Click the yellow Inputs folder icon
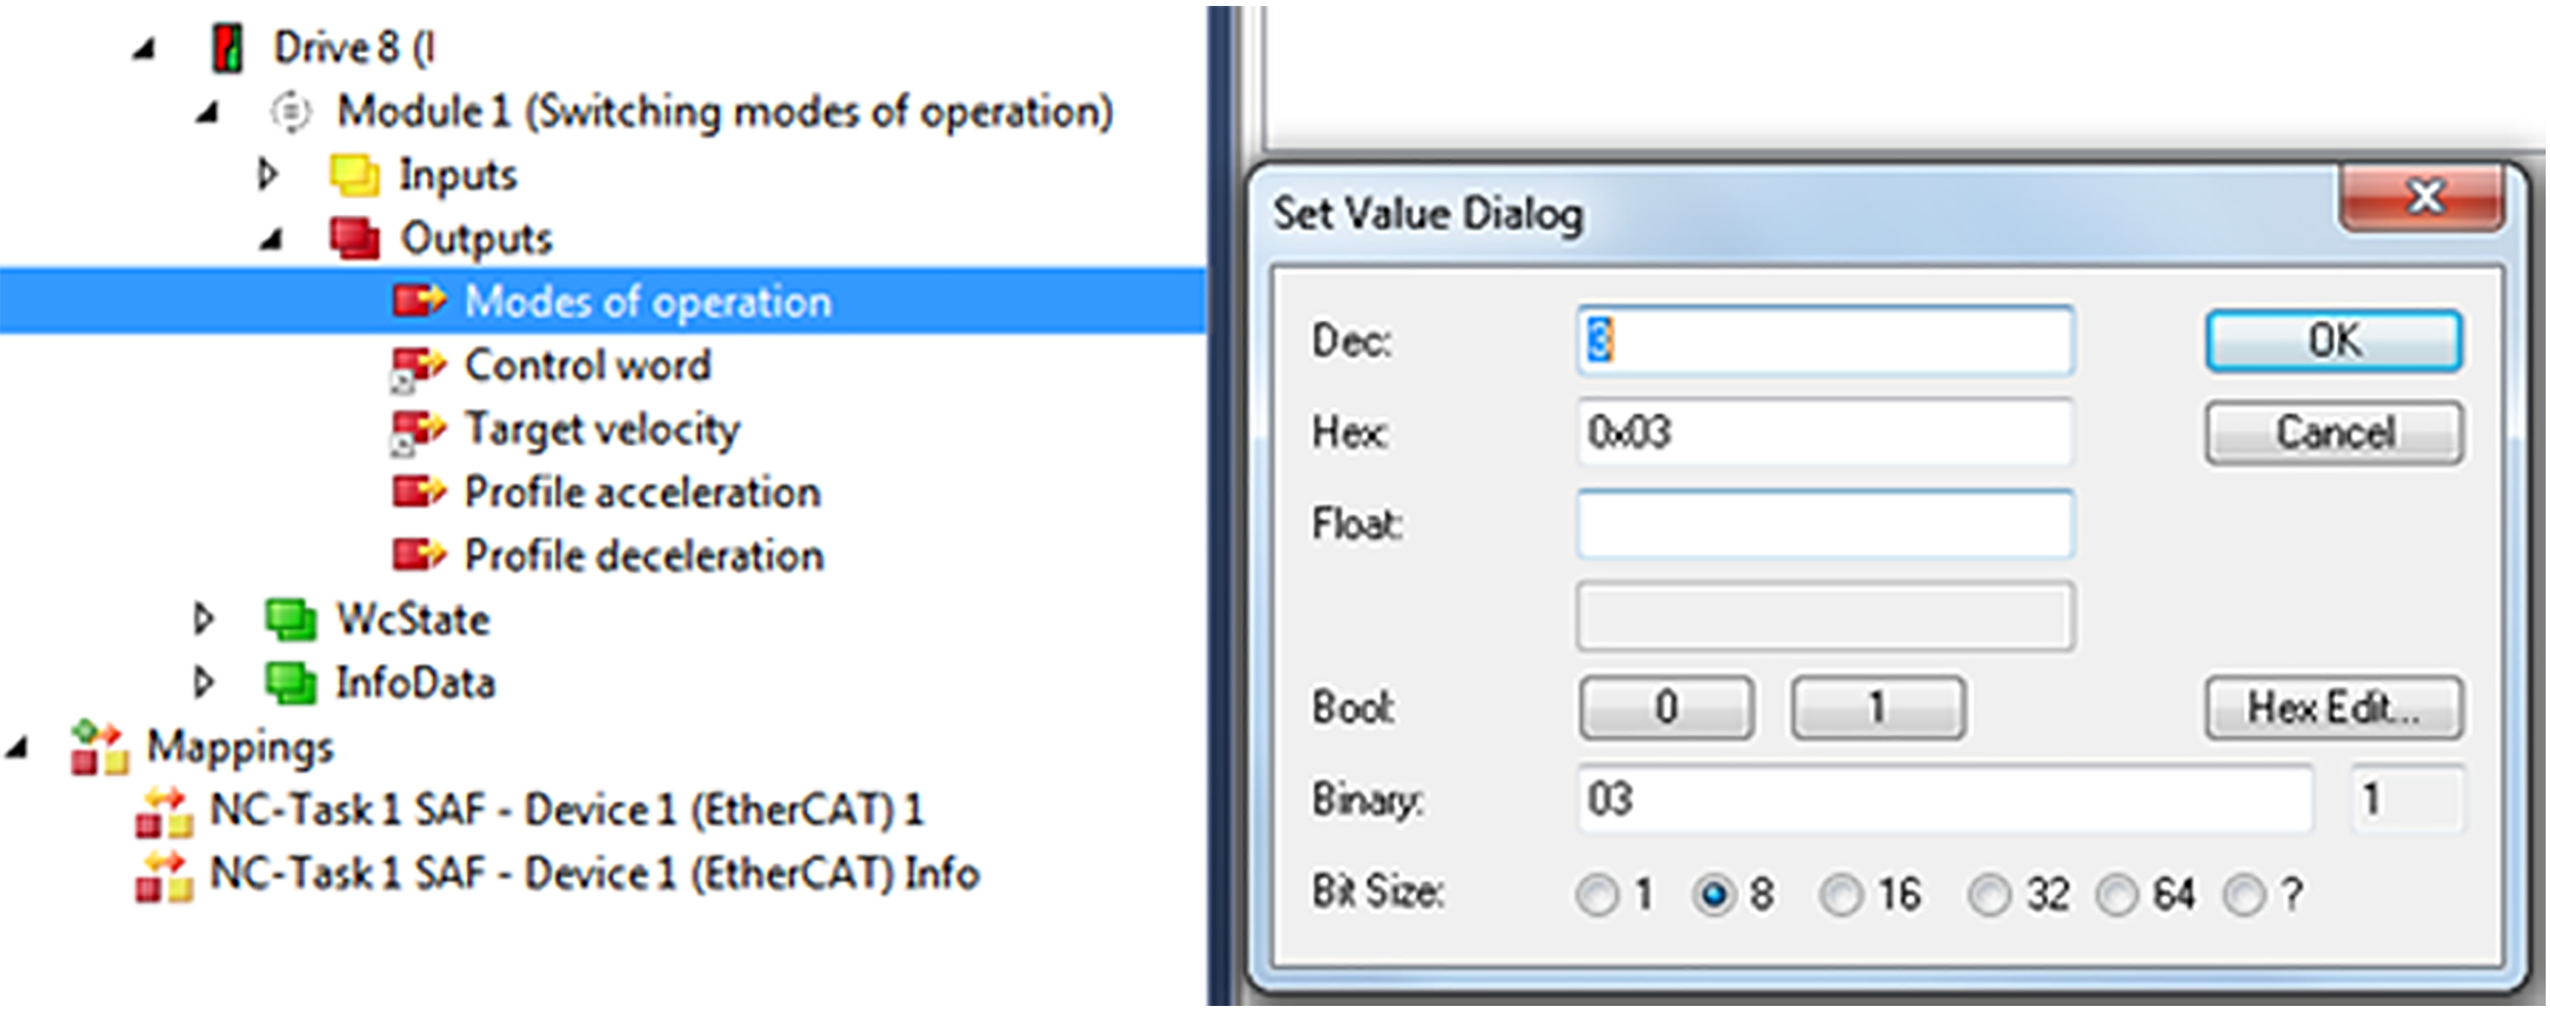2550x1023 pixels. (x=354, y=175)
